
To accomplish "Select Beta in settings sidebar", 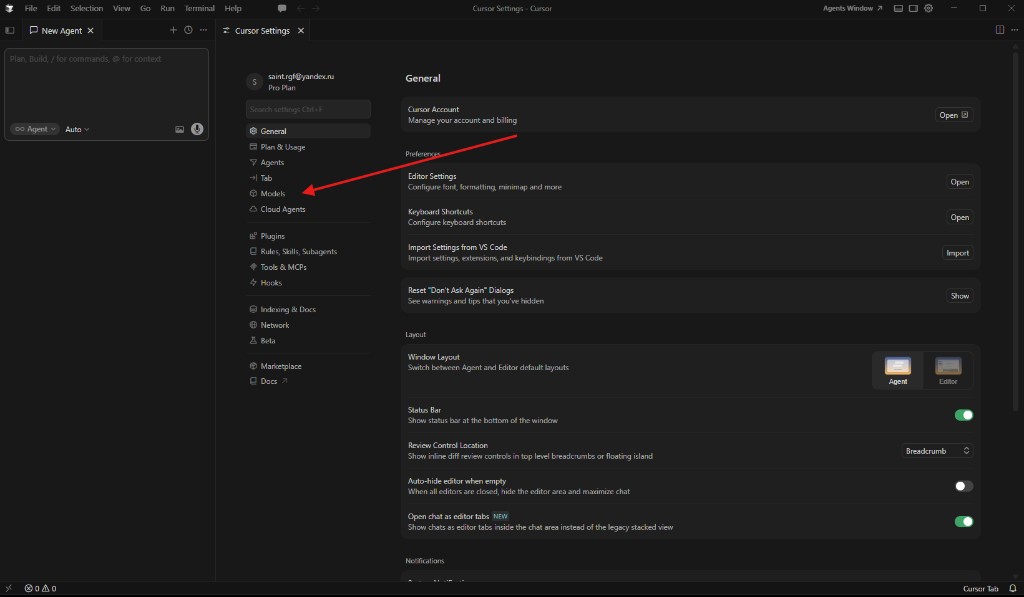I will 308,341.
